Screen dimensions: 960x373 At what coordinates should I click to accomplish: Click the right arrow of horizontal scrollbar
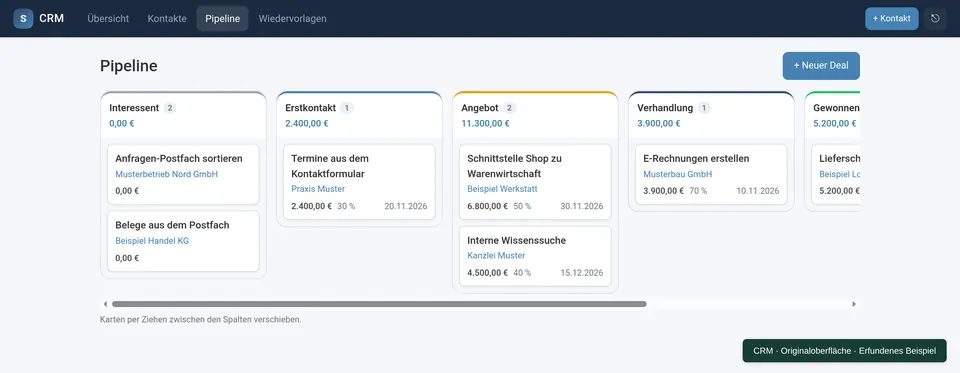854,304
